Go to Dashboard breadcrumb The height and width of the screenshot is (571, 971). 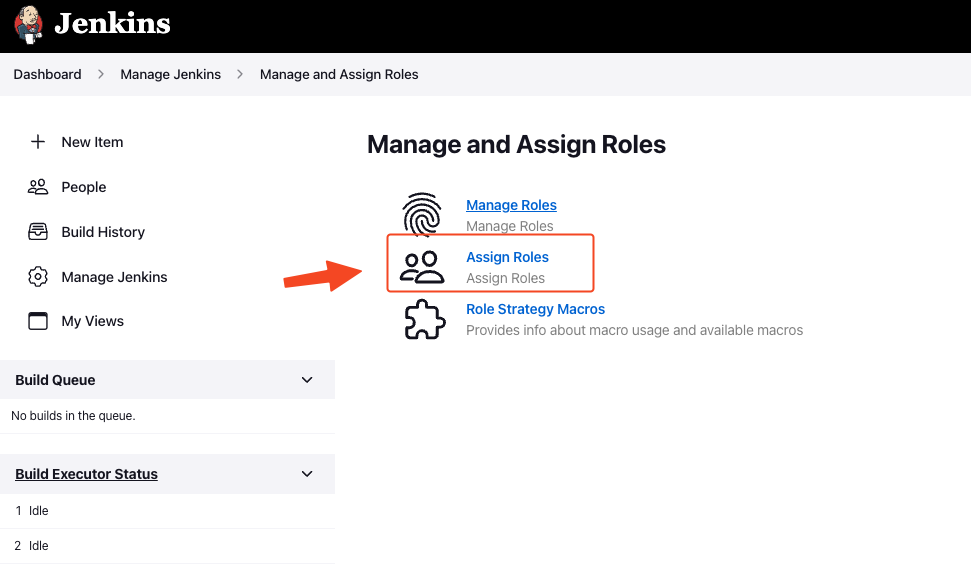click(47, 74)
